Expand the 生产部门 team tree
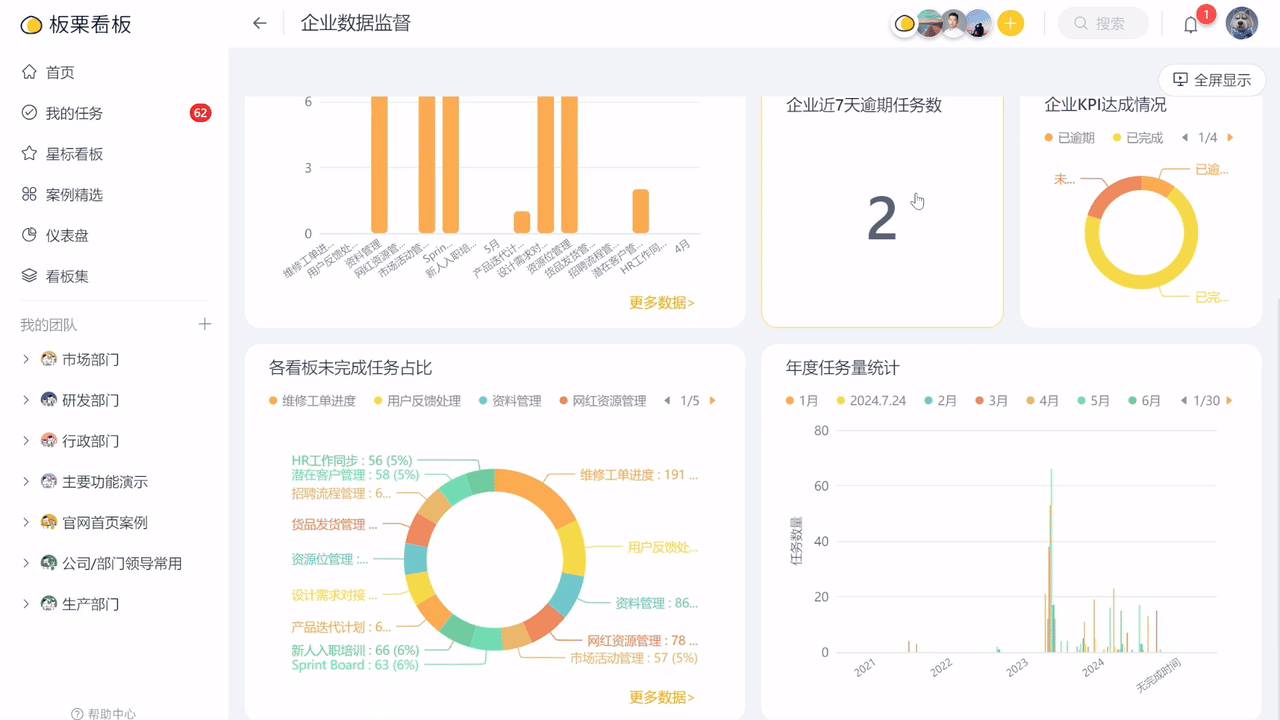 click(26, 604)
